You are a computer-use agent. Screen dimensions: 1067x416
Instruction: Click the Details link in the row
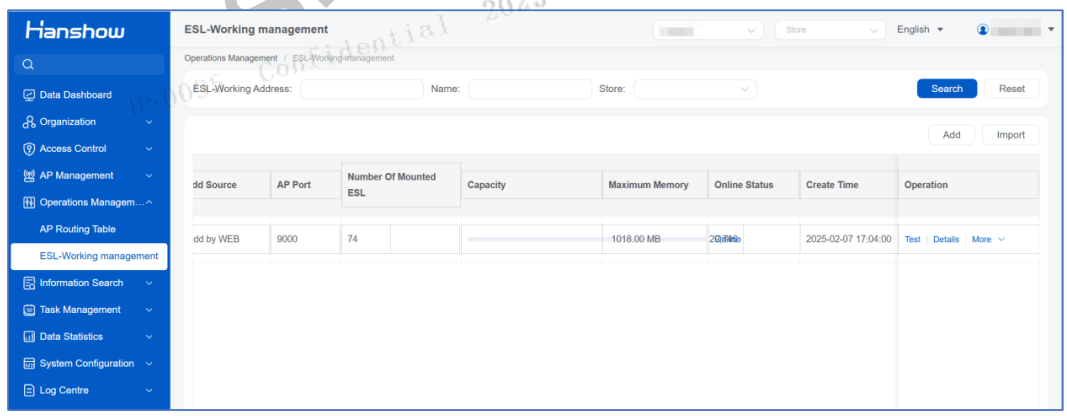click(946, 240)
